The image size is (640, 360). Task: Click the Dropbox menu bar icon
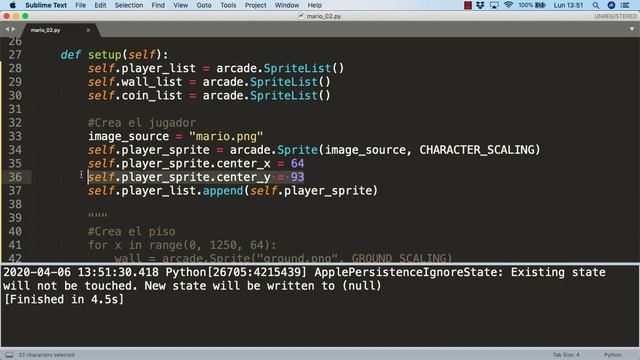[480, 5]
